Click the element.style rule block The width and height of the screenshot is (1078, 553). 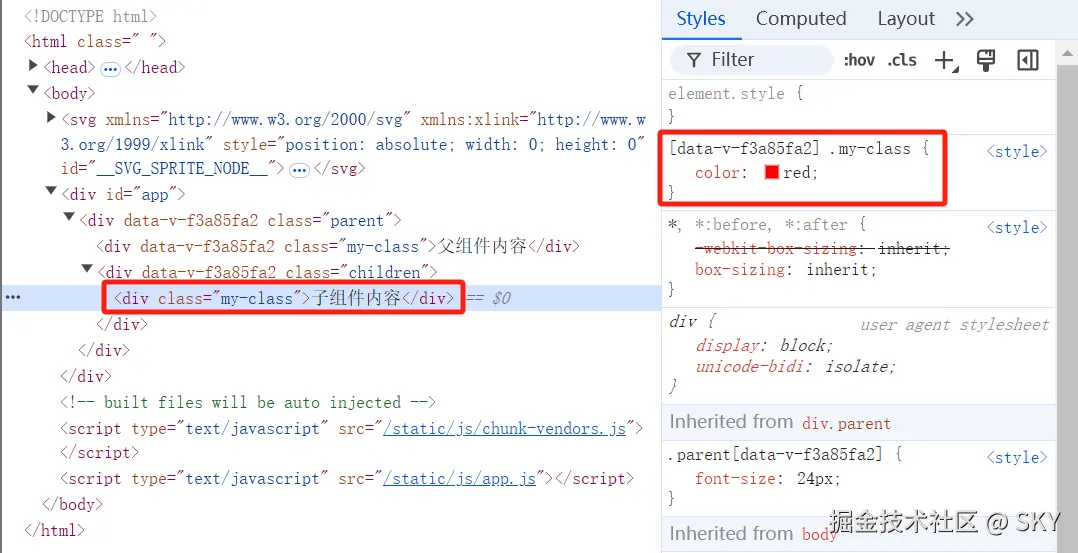[x=859, y=105]
